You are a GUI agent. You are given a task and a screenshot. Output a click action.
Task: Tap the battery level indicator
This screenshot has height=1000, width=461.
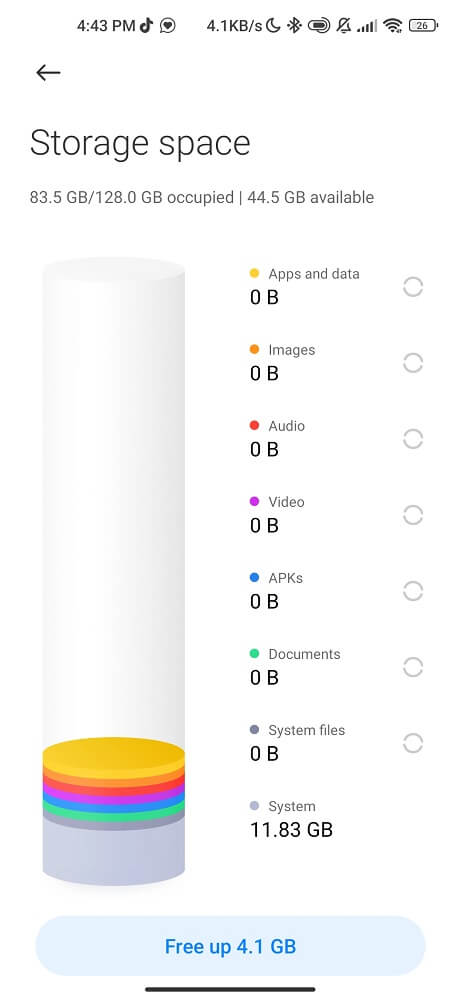423,26
